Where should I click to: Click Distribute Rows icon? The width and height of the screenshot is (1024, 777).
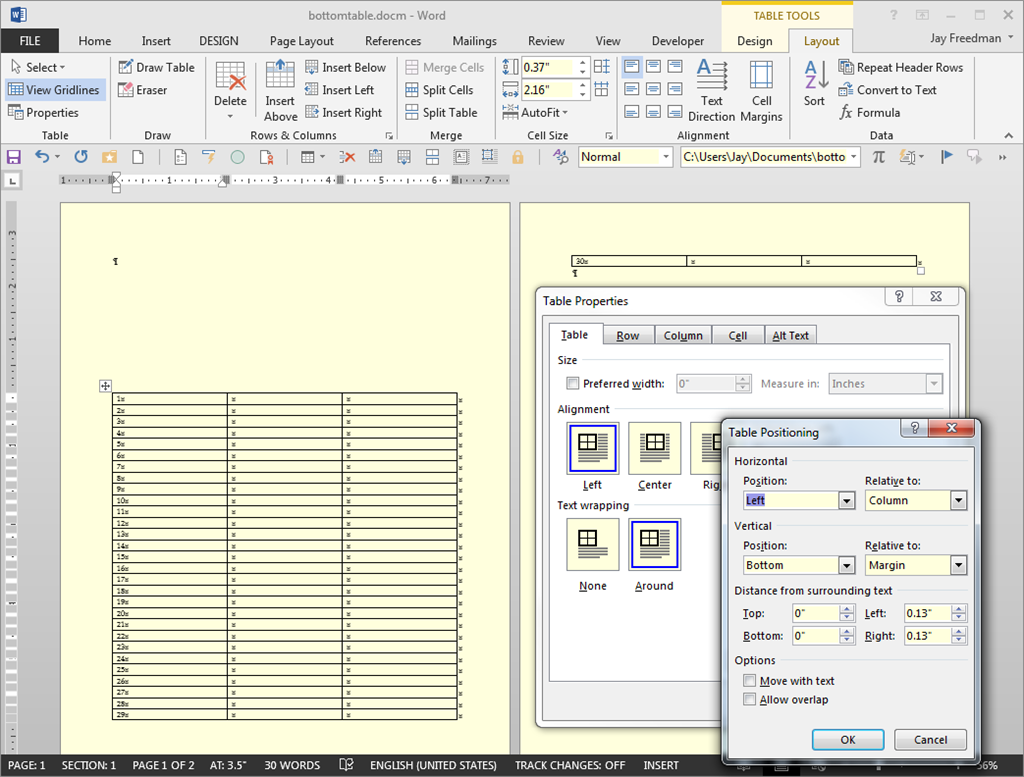pyautogui.click(x=601, y=67)
